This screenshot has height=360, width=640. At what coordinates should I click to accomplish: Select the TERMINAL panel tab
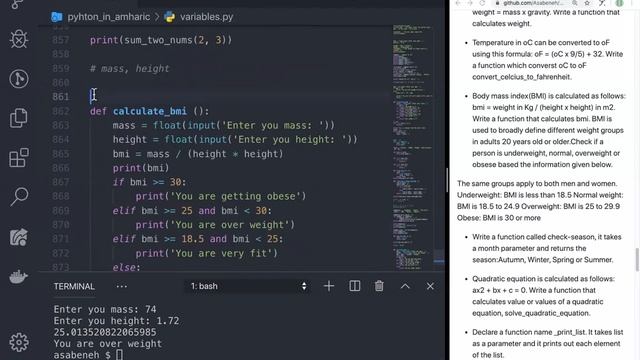point(74,287)
